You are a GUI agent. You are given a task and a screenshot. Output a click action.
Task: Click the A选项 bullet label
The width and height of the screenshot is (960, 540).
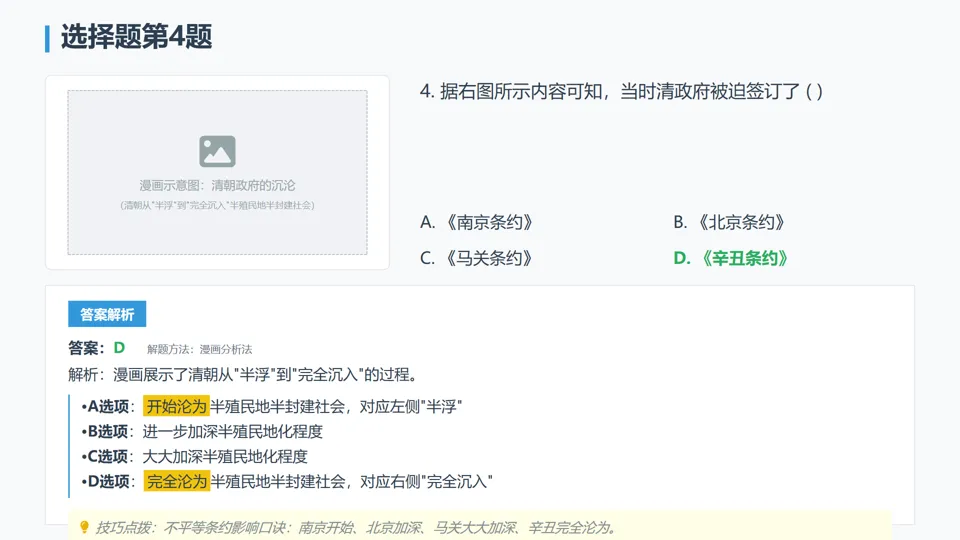(108, 407)
